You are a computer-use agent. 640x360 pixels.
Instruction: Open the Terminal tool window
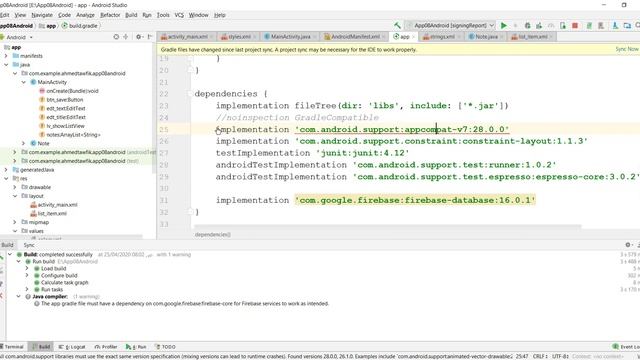11,347
